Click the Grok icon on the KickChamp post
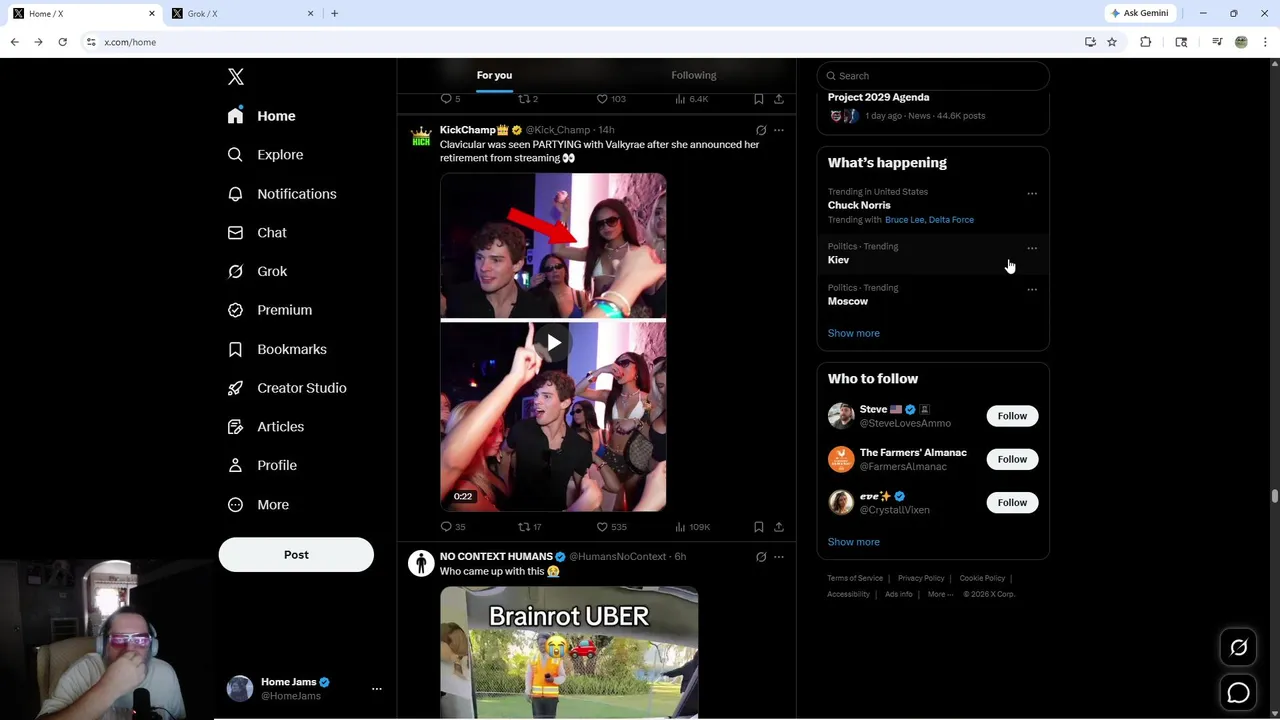 761,130
